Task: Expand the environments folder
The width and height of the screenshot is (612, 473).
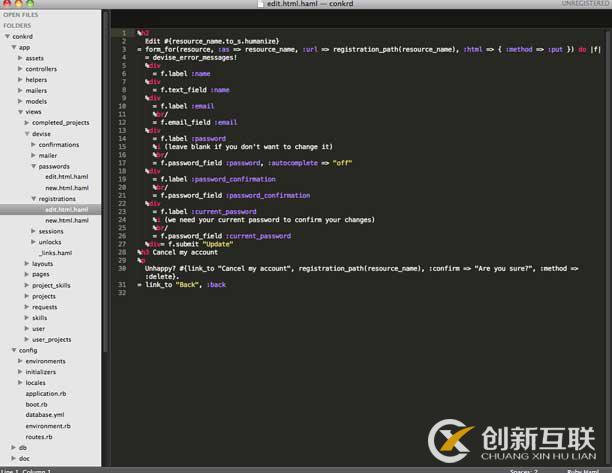Action: click(20, 361)
